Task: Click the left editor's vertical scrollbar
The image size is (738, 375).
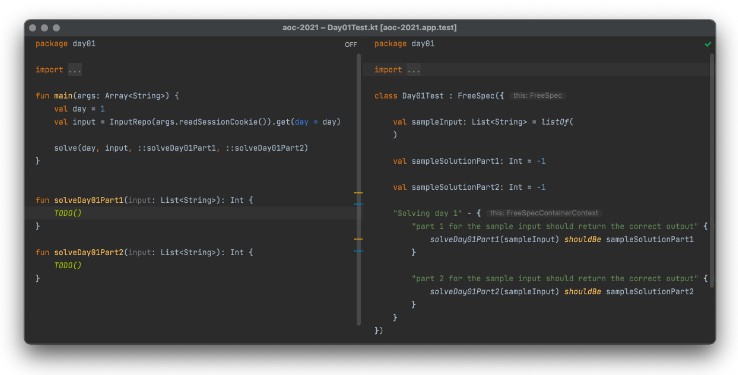Action: (x=359, y=189)
